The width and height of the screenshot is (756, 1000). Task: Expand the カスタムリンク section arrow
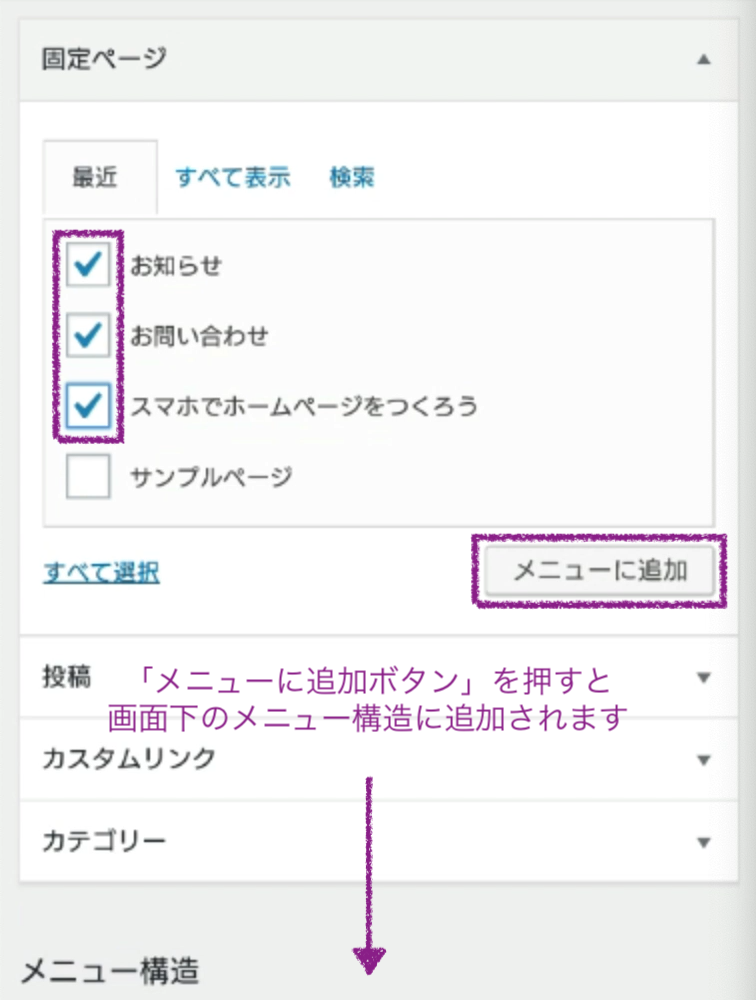tap(703, 759)
